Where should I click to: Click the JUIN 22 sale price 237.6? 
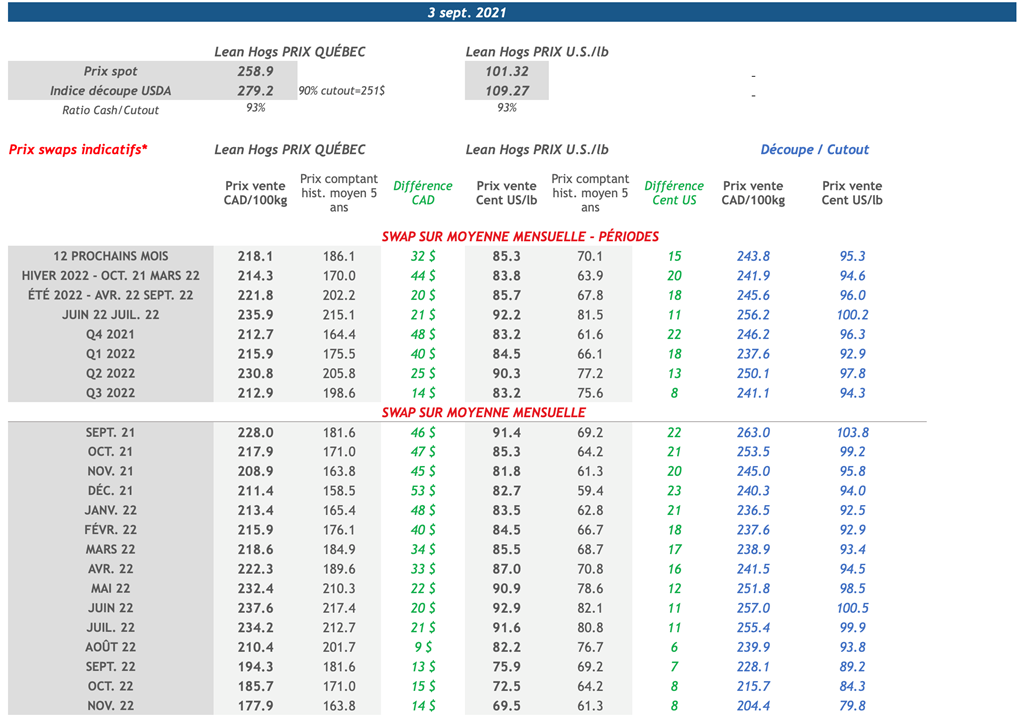[x=255, y=608]
